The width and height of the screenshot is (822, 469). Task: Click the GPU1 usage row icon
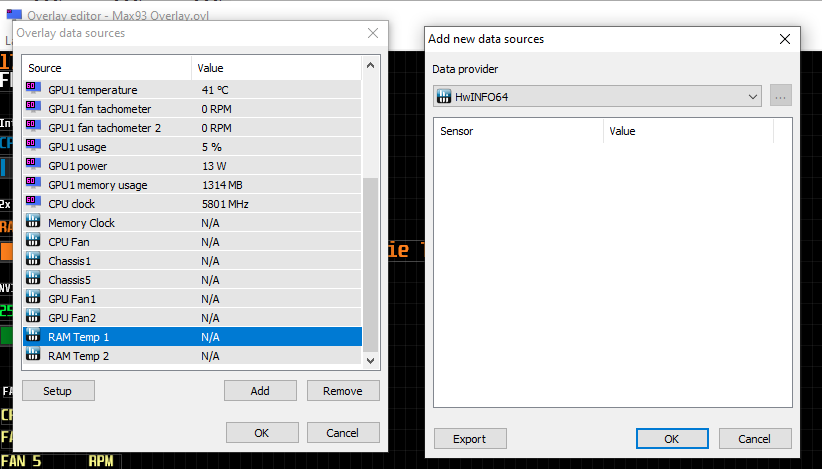click(33, 145)
